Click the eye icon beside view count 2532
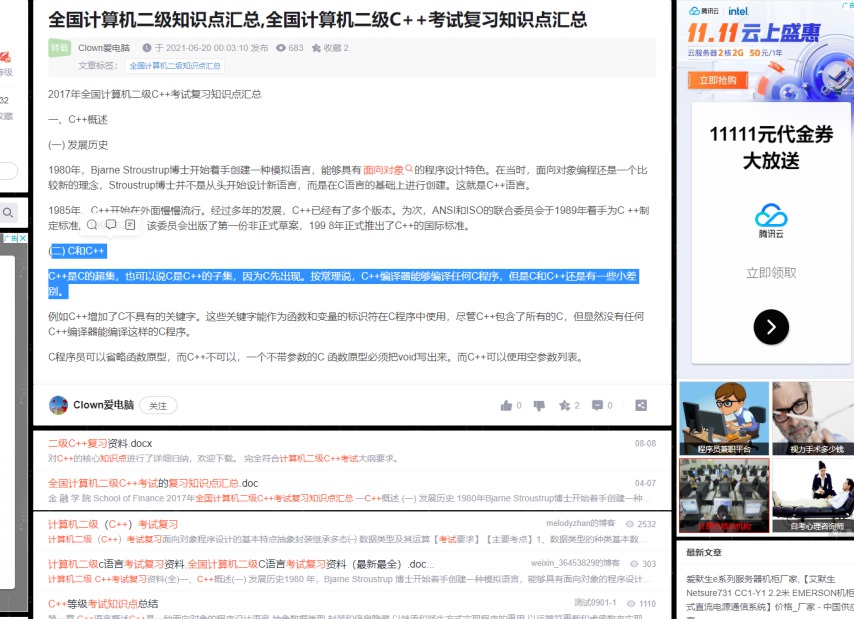The image size is (854, 619). tap(630, 524)
